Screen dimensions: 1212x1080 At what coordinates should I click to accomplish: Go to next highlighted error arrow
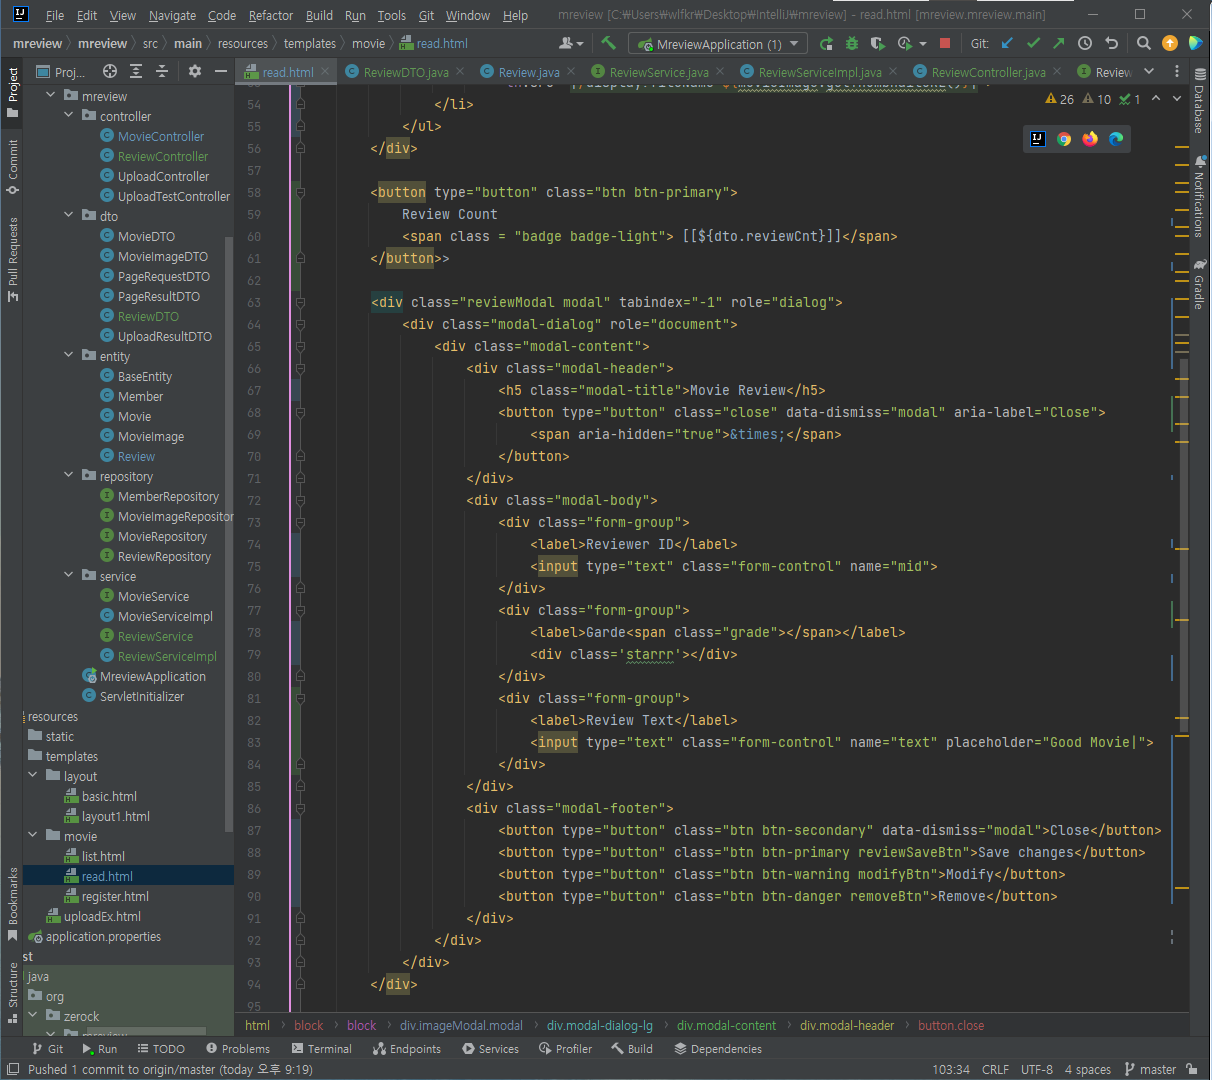pos(1178,99)
